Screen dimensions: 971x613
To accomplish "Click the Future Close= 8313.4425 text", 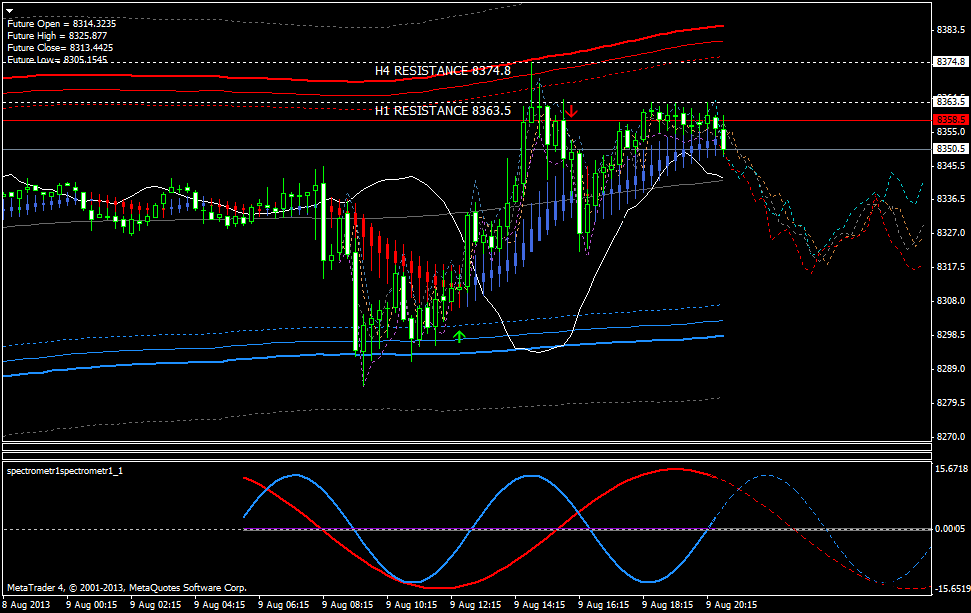I will coord(60,48).
